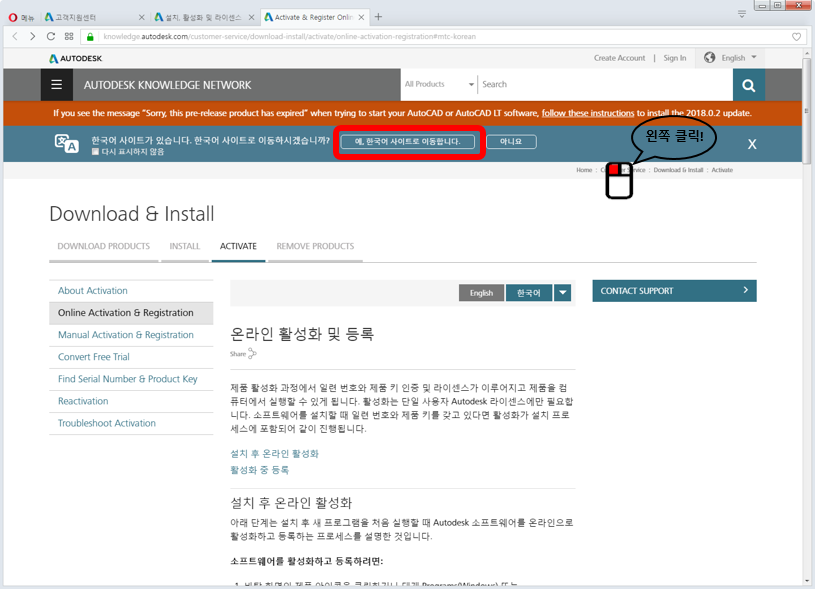This screenshot has width=815, height=589.
Task: Click the translation icon in the banner
Action: (67, 143)
